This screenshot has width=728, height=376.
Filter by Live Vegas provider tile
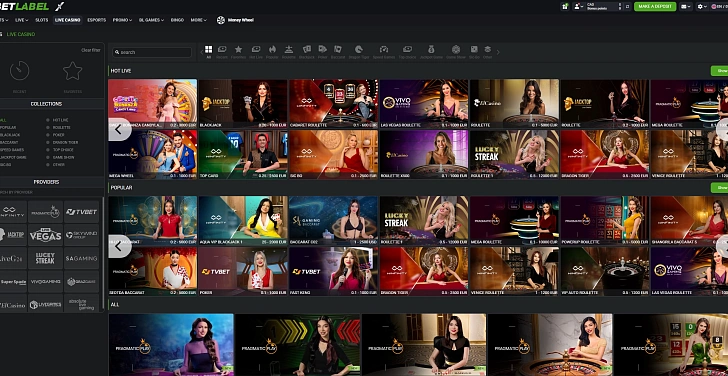pyautogui.click(x=45, y=235)
